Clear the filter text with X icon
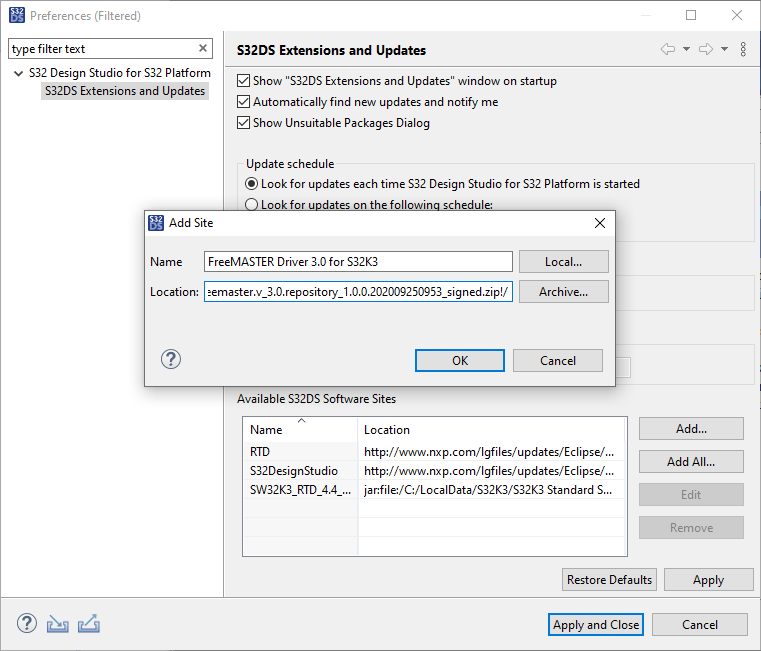This screenshot has height=651, width=761. click(x=203, y=48)
